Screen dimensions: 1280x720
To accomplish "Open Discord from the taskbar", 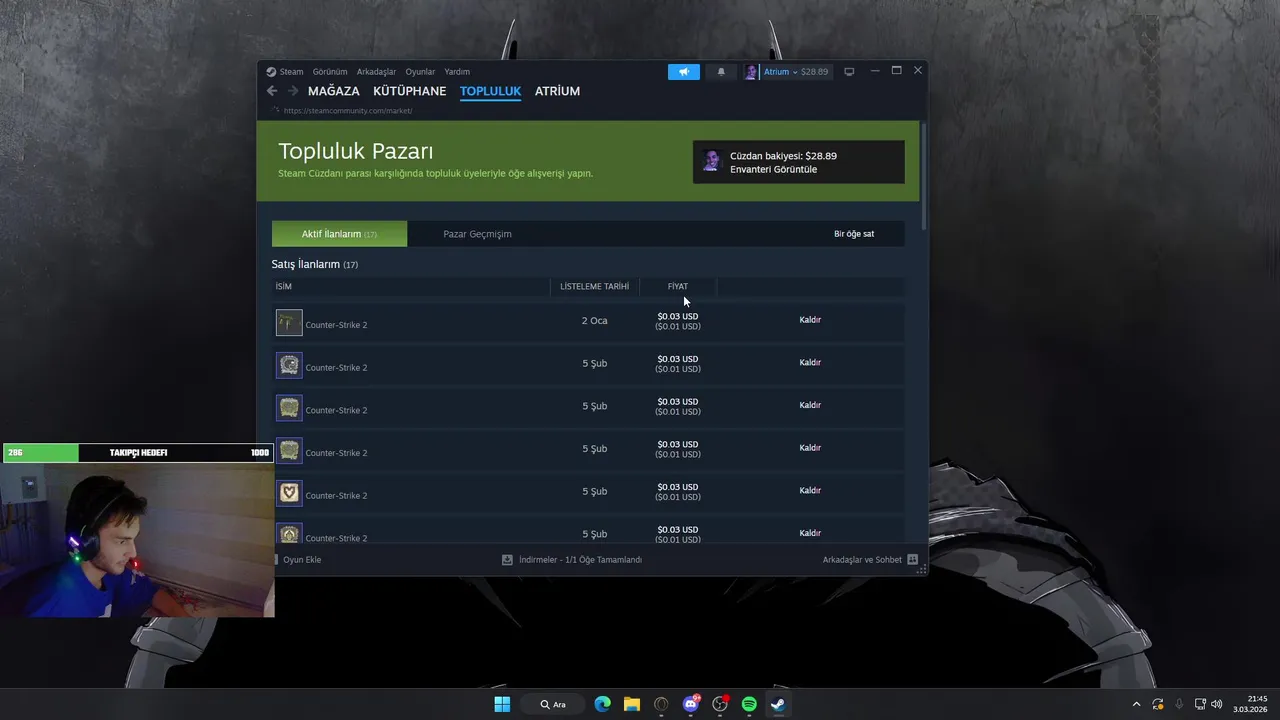I will pyautogui.click(x=691, y=704).
